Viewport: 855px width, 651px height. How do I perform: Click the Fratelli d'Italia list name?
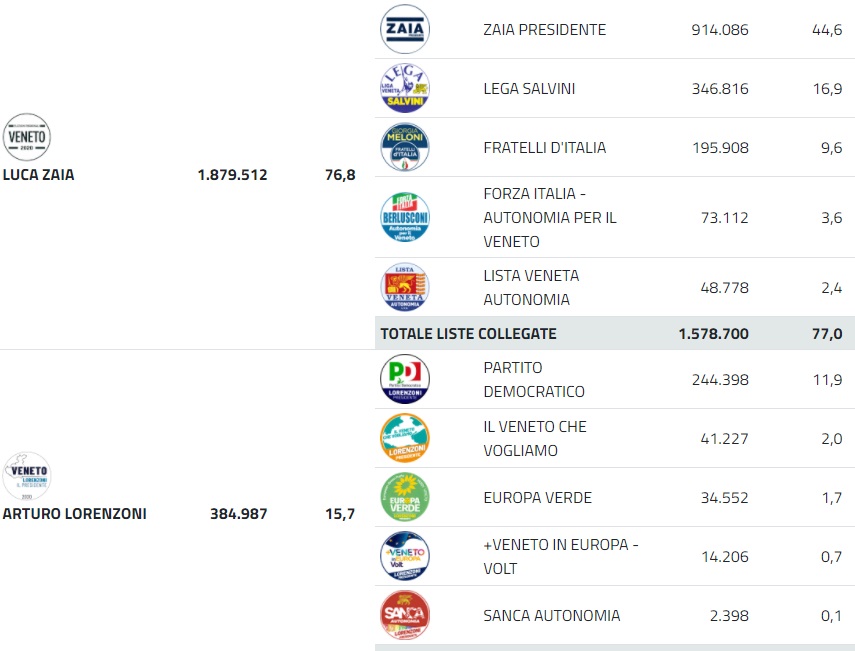point(544,148)
